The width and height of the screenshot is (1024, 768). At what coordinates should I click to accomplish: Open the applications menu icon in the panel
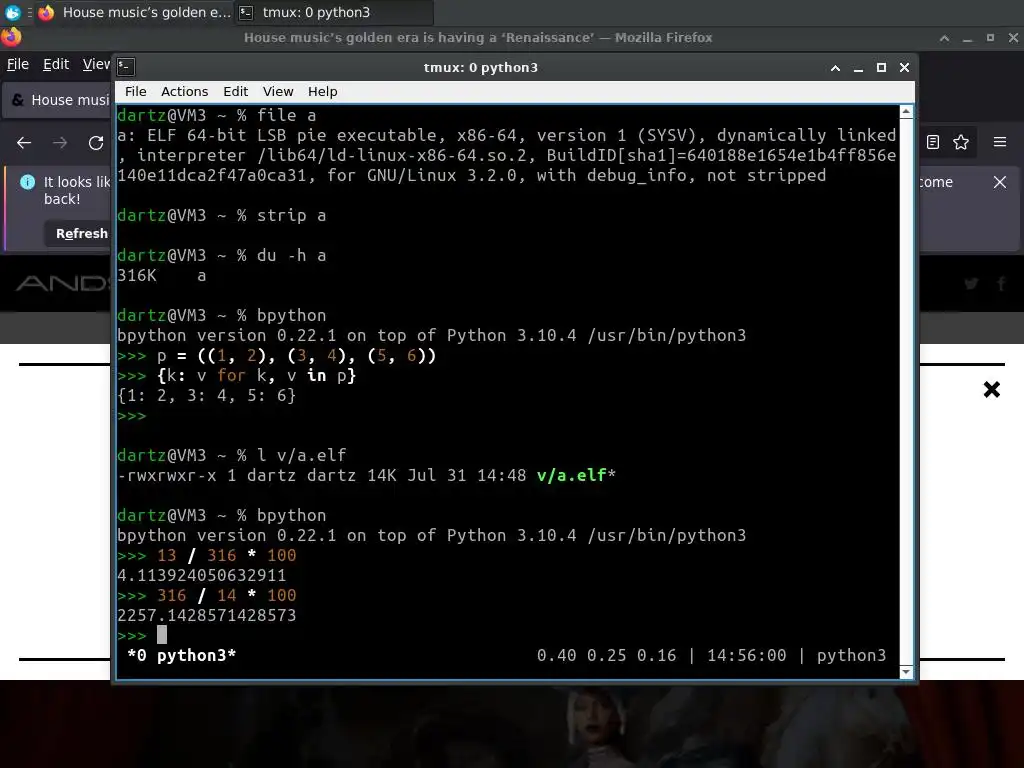(x=12, y=12)
